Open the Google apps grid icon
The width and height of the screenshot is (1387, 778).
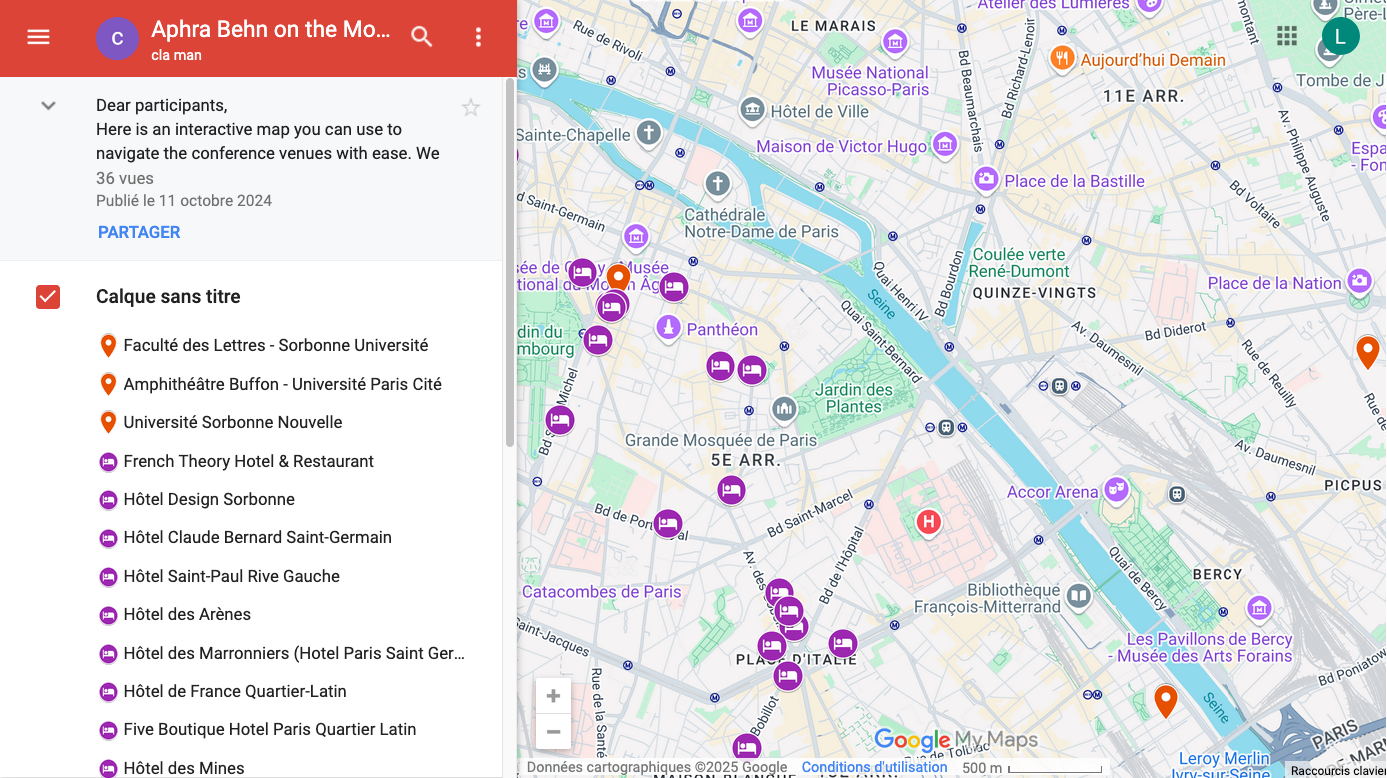click(1287, 37)
